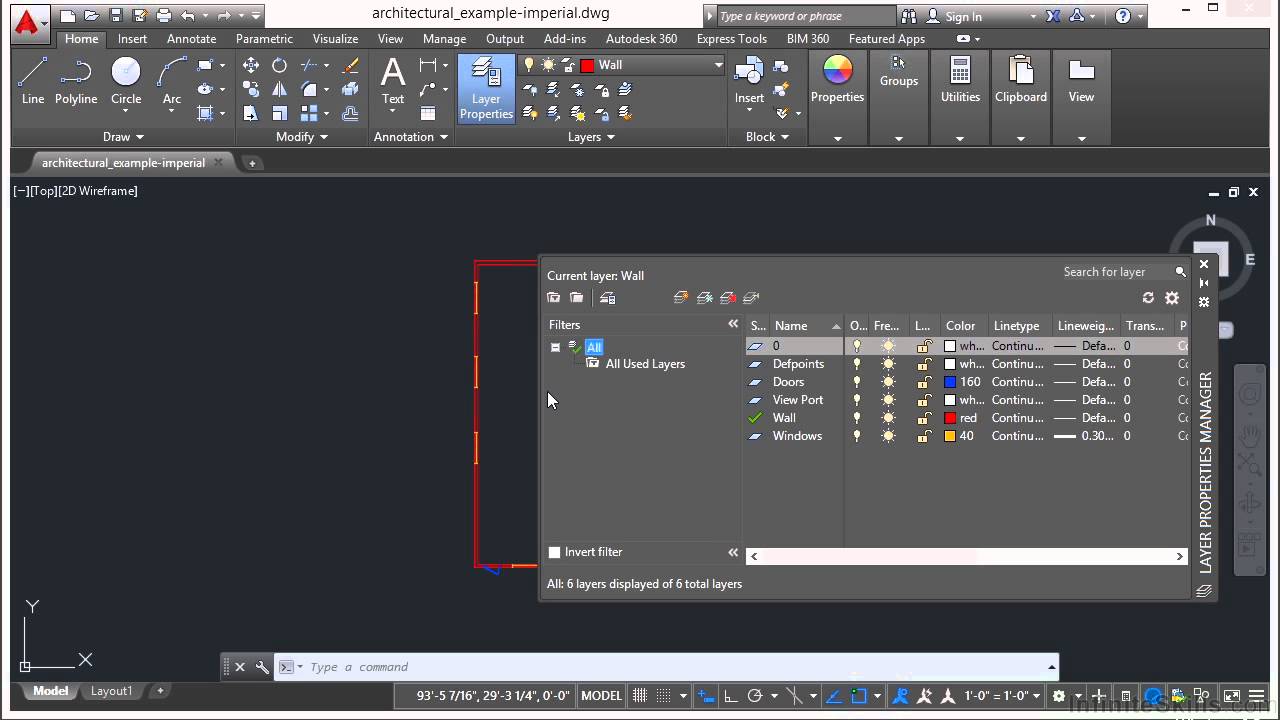Open the Visualize ribbon tab
1280x720 pixels.
(335, 39)
